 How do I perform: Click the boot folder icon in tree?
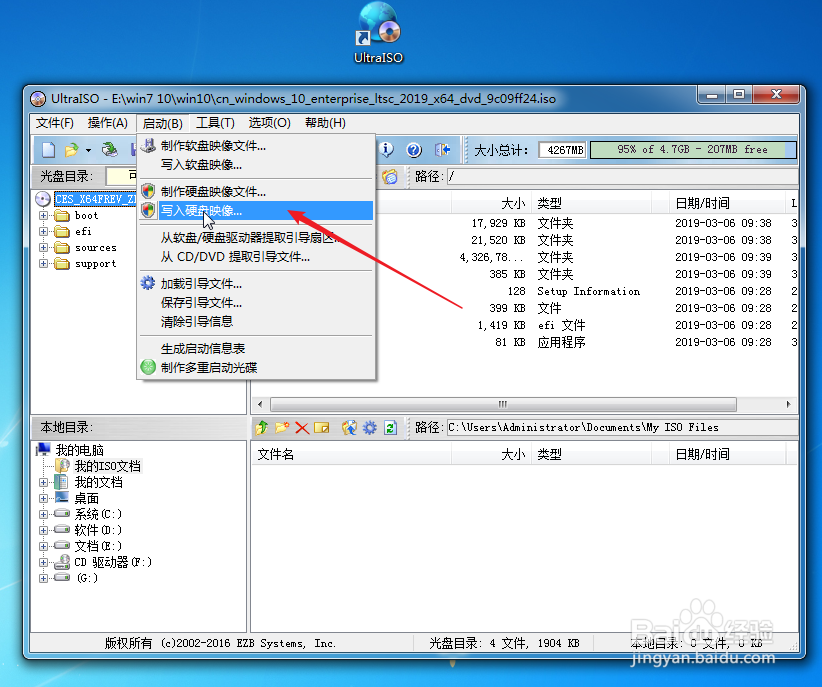62,216
